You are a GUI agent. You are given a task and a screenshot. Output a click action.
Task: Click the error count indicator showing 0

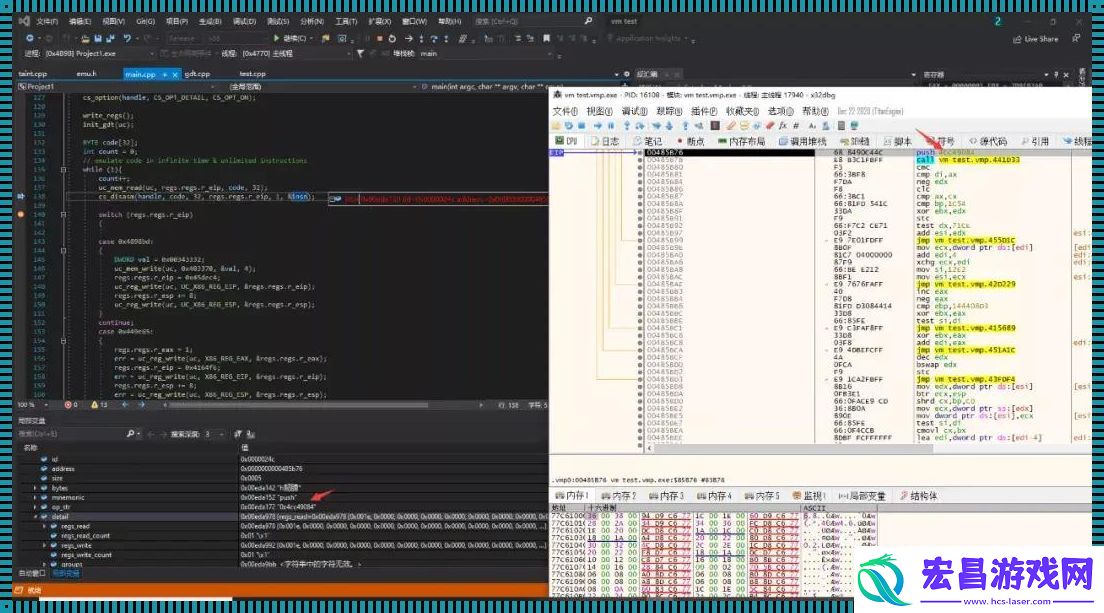coord(71,405)
